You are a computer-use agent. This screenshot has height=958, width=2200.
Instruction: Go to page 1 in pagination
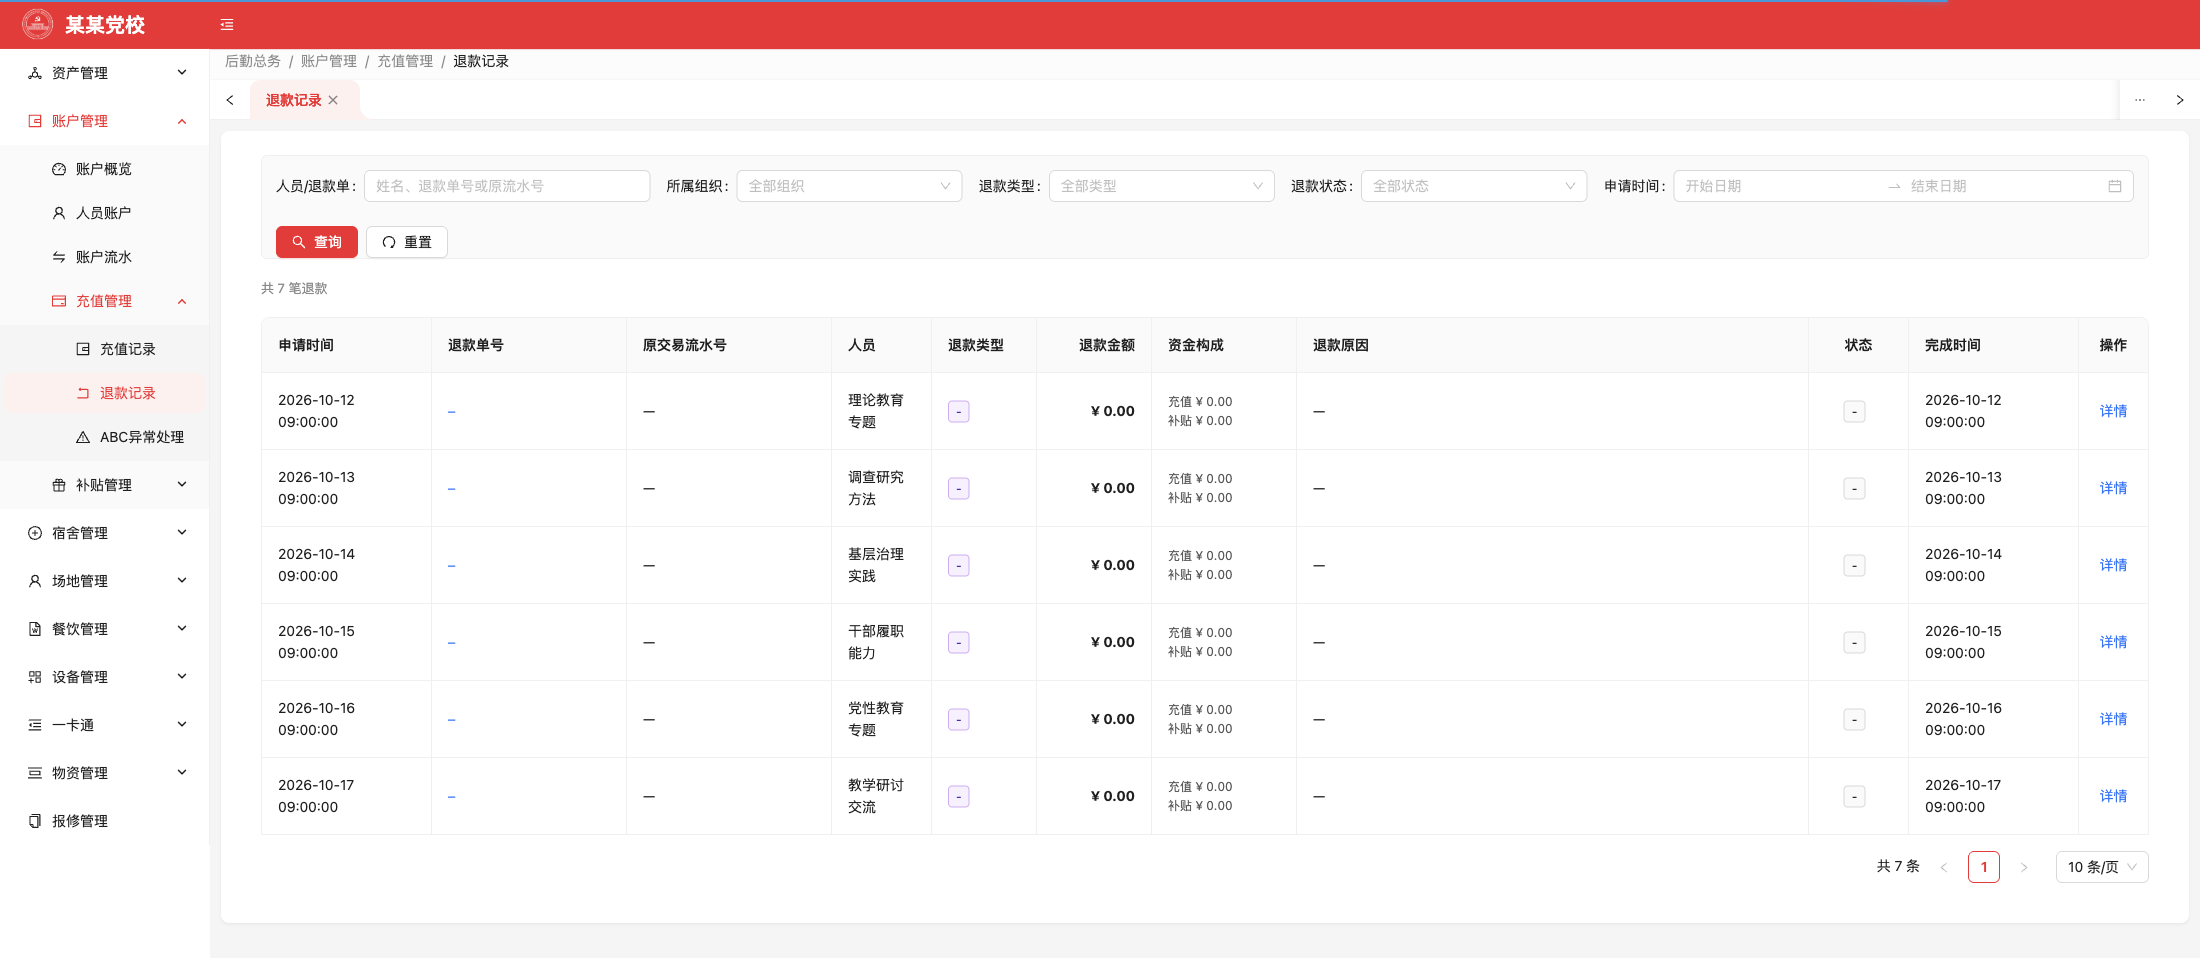pos(1984,867)
